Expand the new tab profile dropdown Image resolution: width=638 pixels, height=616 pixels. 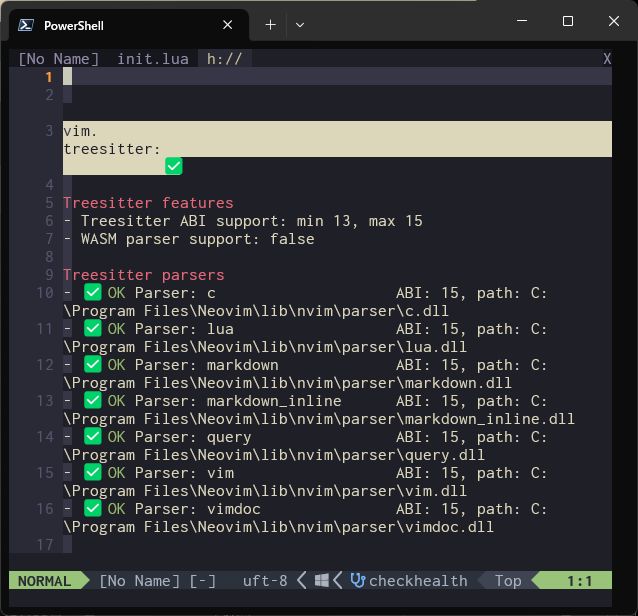point(299,25)
